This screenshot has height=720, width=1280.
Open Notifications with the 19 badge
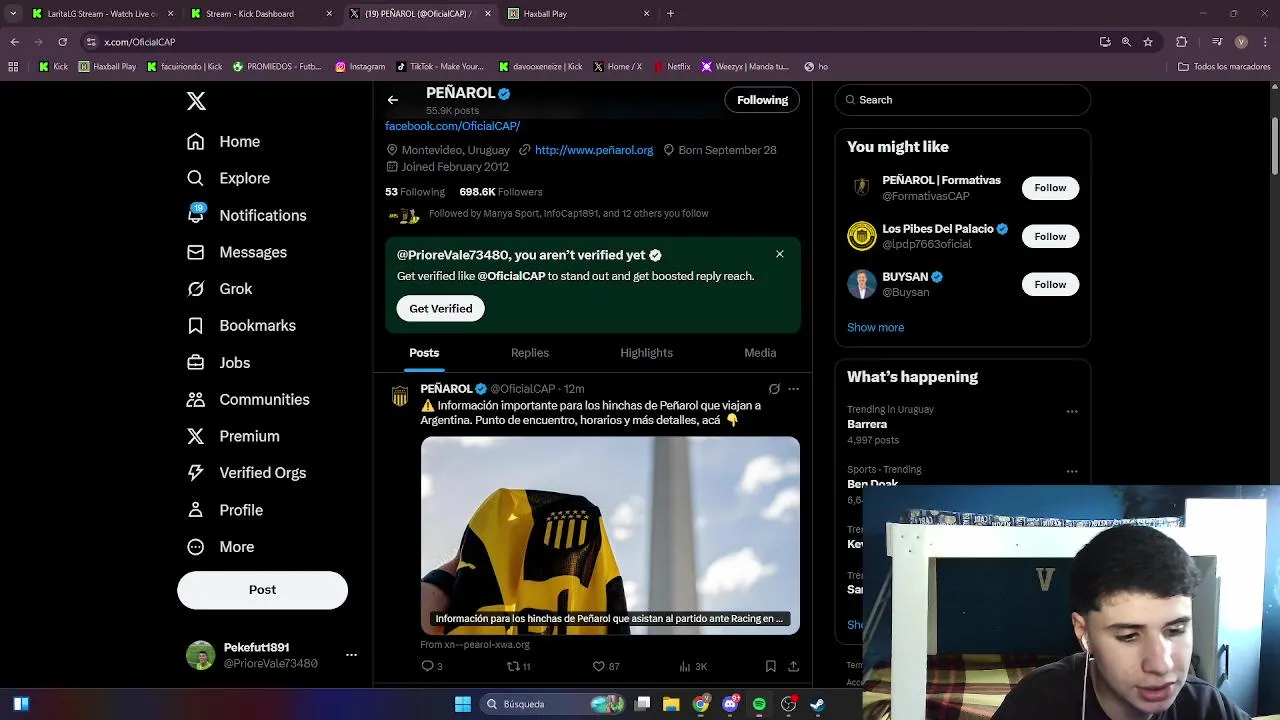pyautogui.click(x=246, y=215)
